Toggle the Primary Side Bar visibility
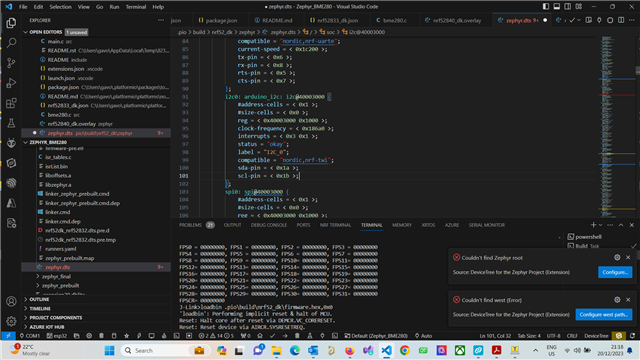Screen dimensions: 640x360 point(546,7)
